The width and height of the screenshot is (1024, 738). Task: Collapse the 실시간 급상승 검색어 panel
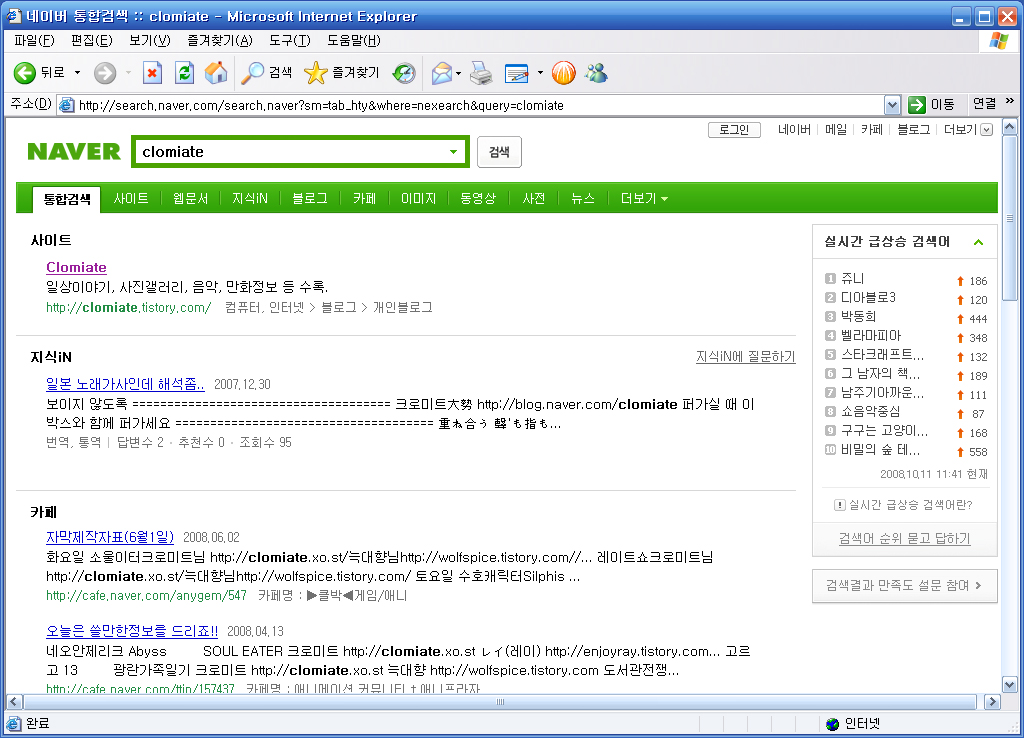point(978,242)
